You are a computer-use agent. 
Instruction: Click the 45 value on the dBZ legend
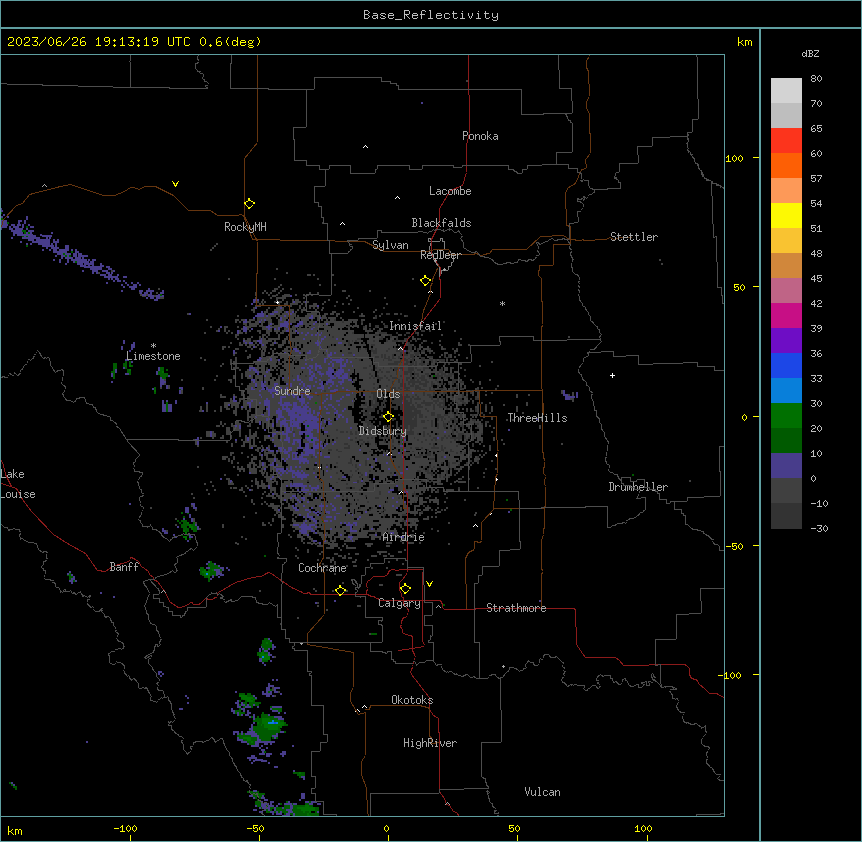[816, 278]
